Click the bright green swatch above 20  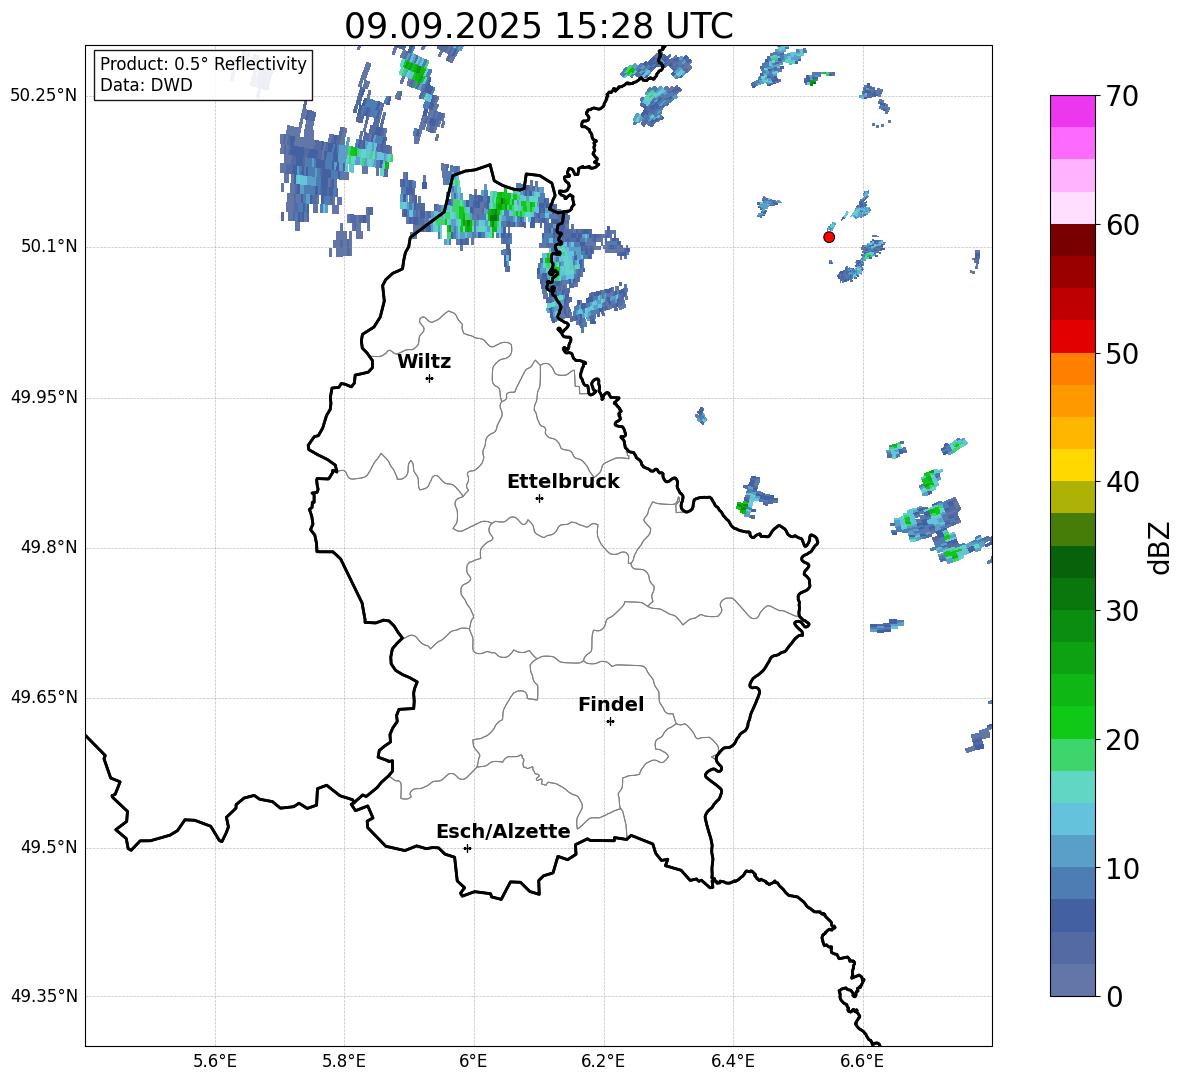click(x=1073, y=722)
